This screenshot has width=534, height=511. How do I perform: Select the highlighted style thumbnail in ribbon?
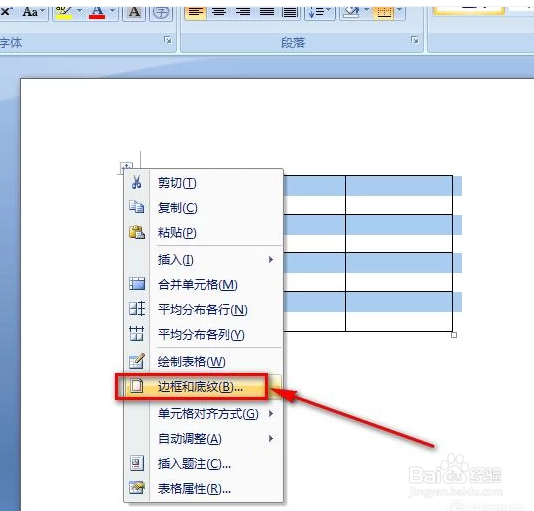(x=469, y=10)
